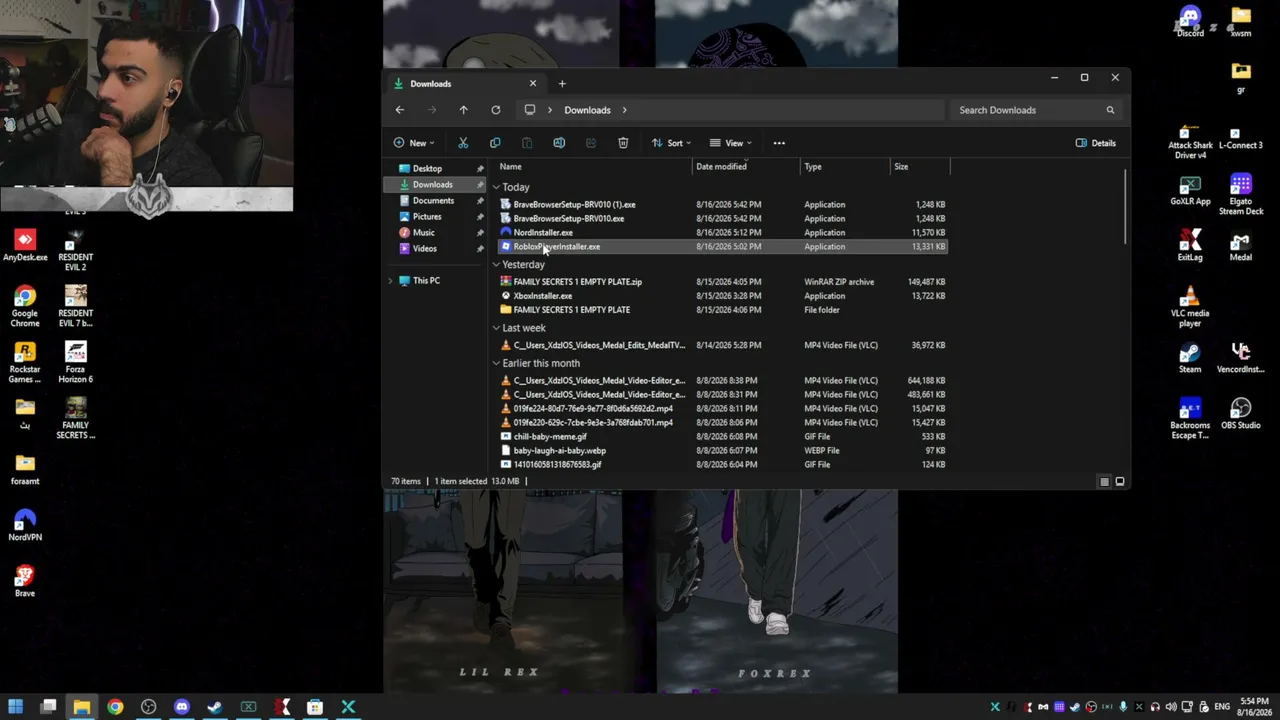
Task: Open Documents in the navigation pane
Action: (433, 201)
